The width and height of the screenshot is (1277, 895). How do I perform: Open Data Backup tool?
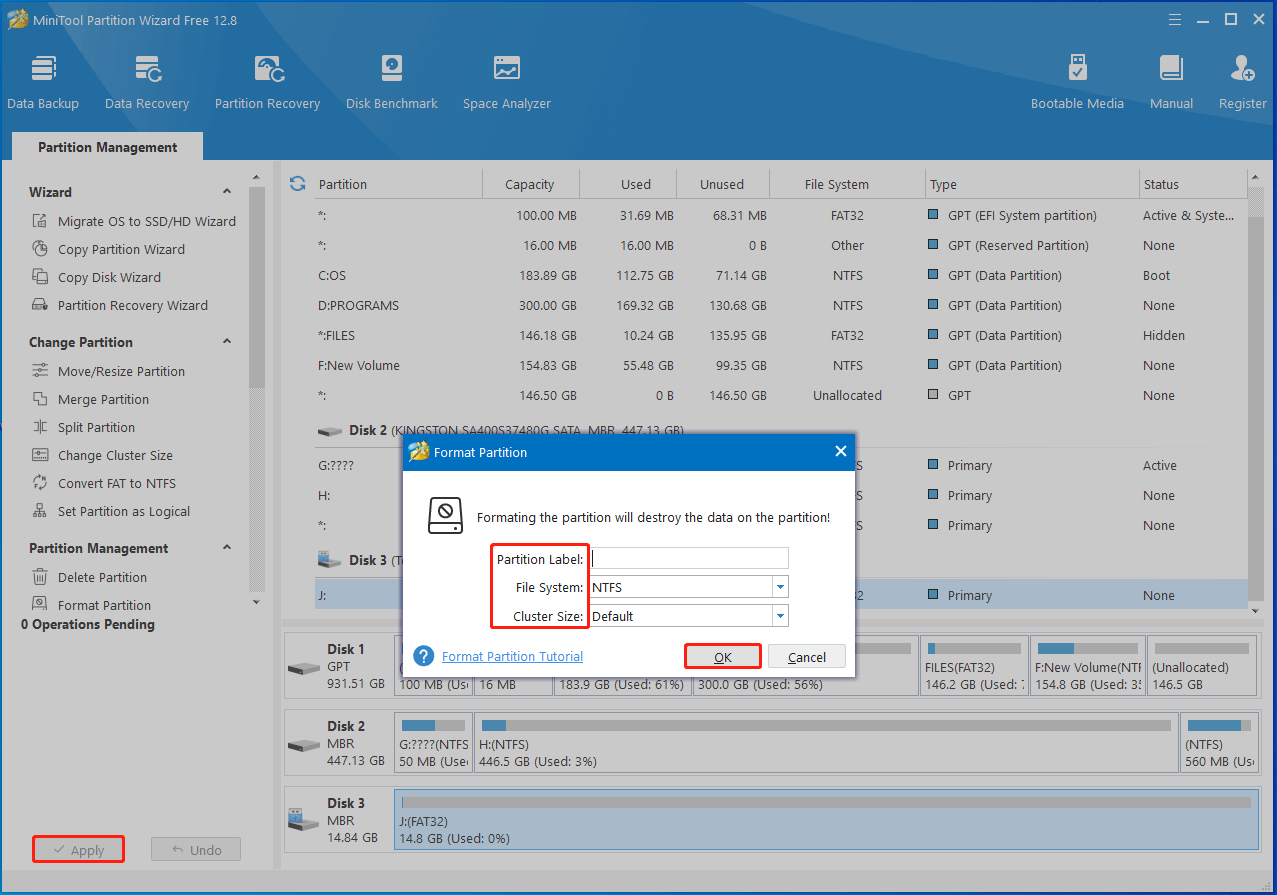pyautogui.click(x=42, y=82)
